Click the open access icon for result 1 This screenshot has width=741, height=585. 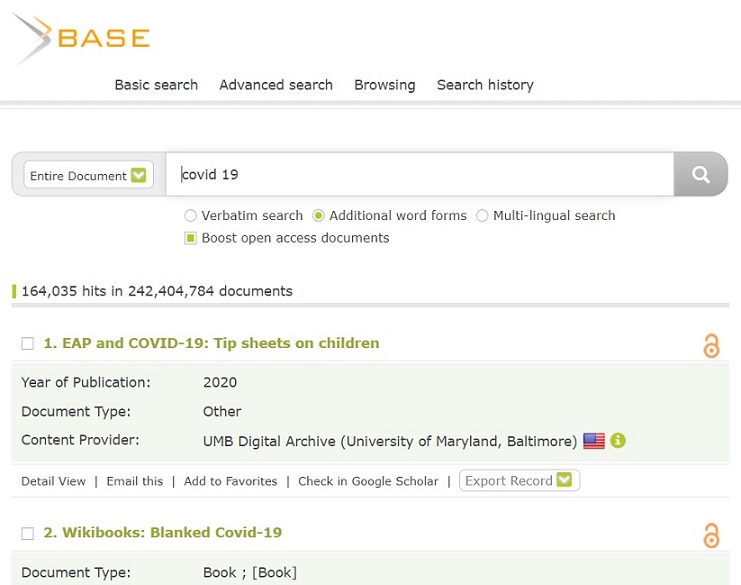pos(711,346)
